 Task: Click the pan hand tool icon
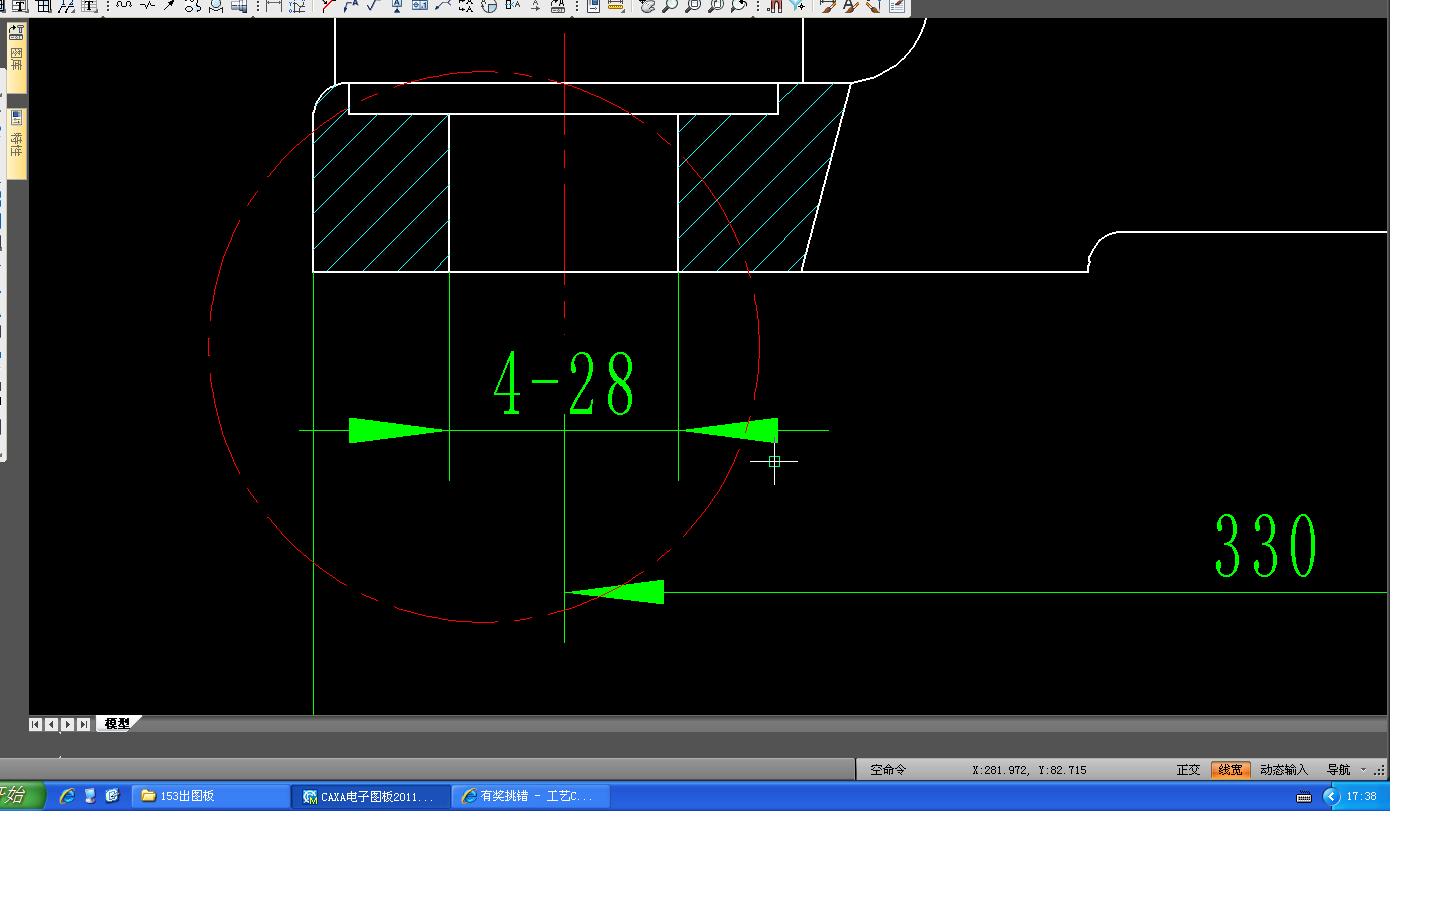(647, 6)
